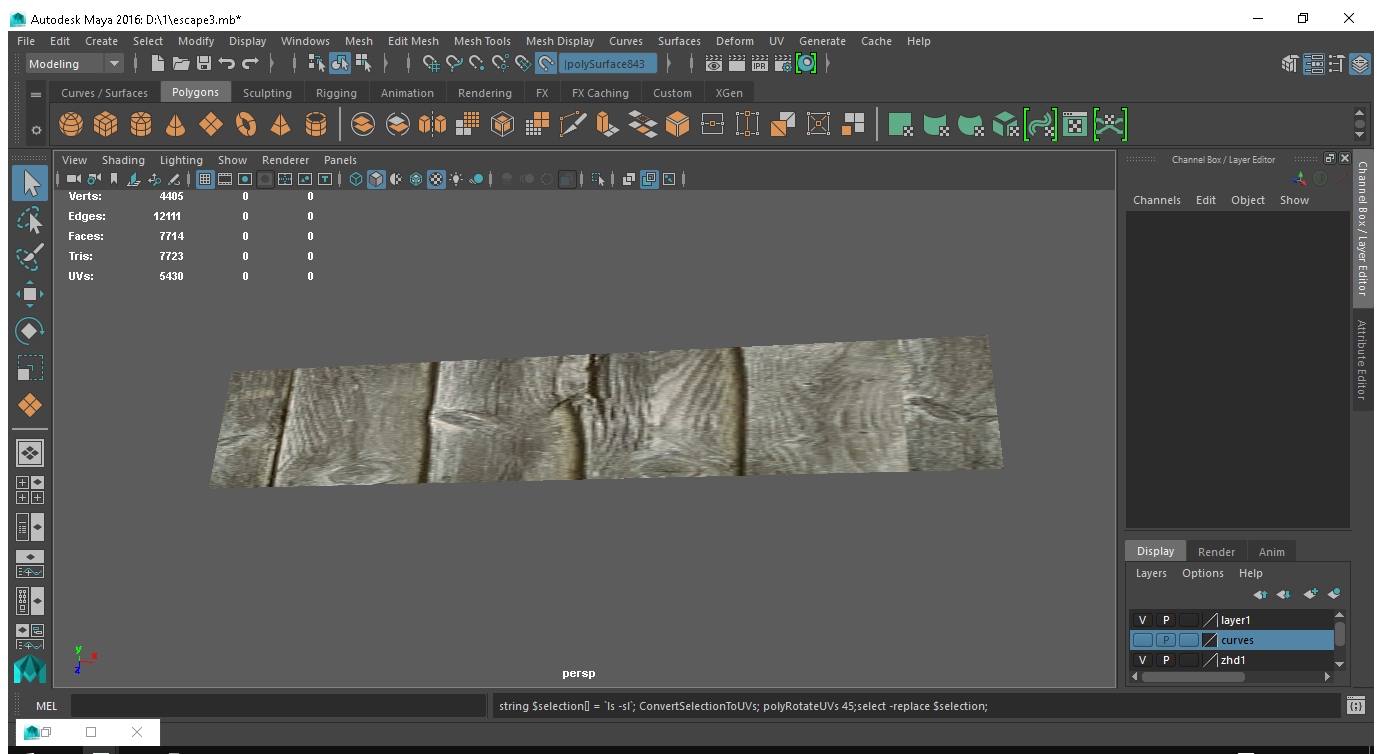Create a polygon sphere from the shelf
Viewport: 1382px width, 754px height.
(x=71, y=124)
